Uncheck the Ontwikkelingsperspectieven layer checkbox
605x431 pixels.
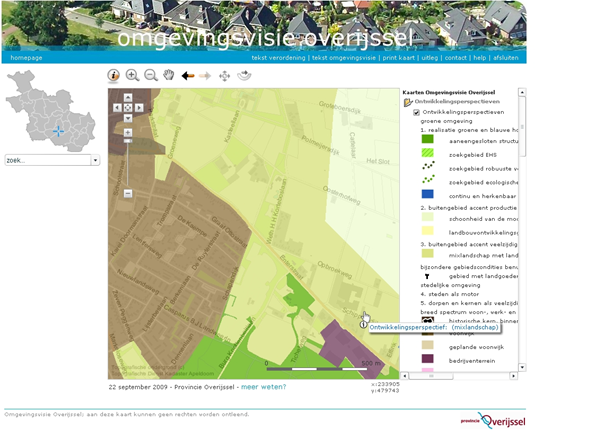pyautogui.click(x=416, y=112)
